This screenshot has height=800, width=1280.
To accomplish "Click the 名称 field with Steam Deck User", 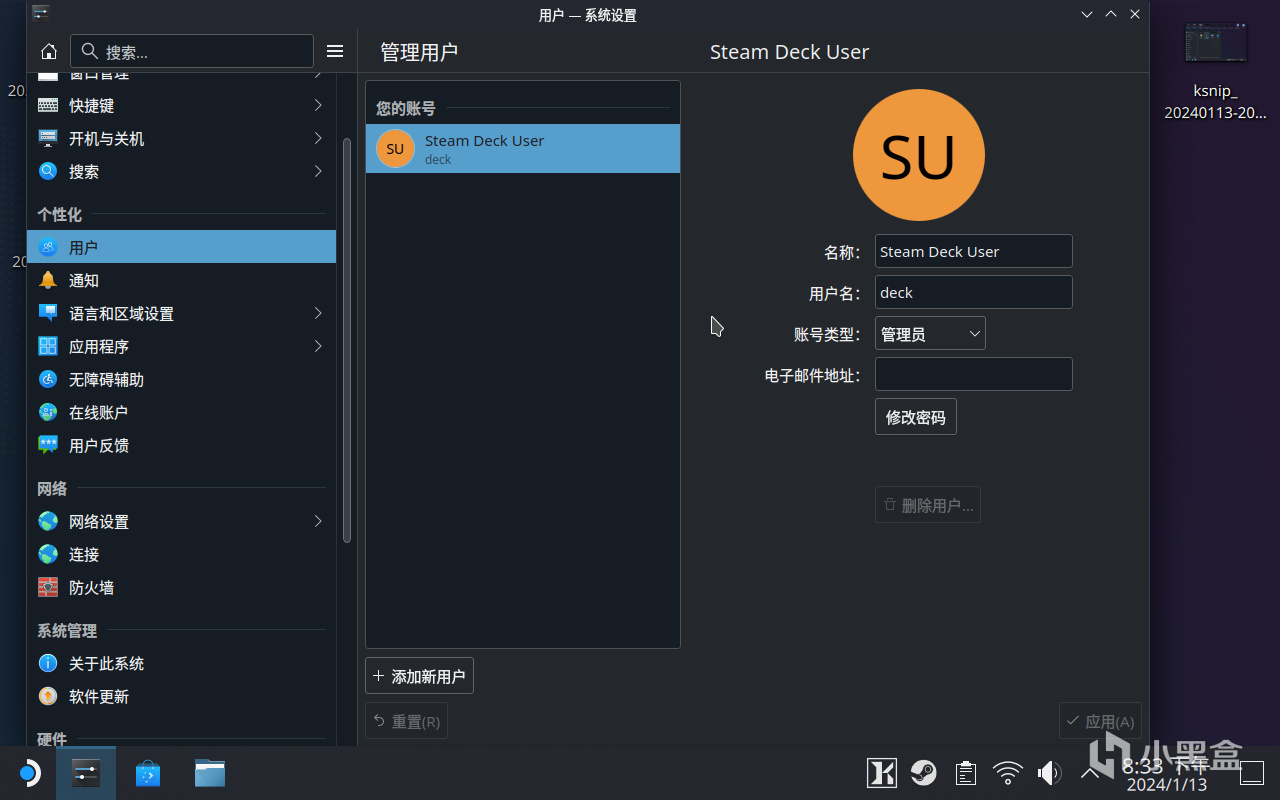I will 974,251.
